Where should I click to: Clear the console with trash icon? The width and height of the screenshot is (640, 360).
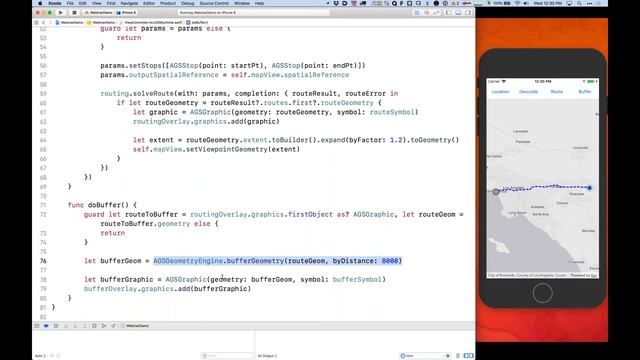(458, 356)
